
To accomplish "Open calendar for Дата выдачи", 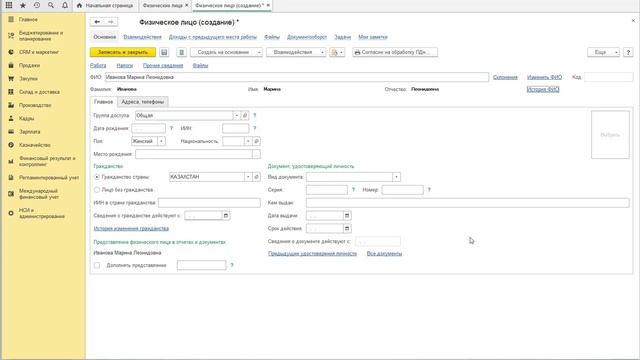I will (x=347, y=216).
